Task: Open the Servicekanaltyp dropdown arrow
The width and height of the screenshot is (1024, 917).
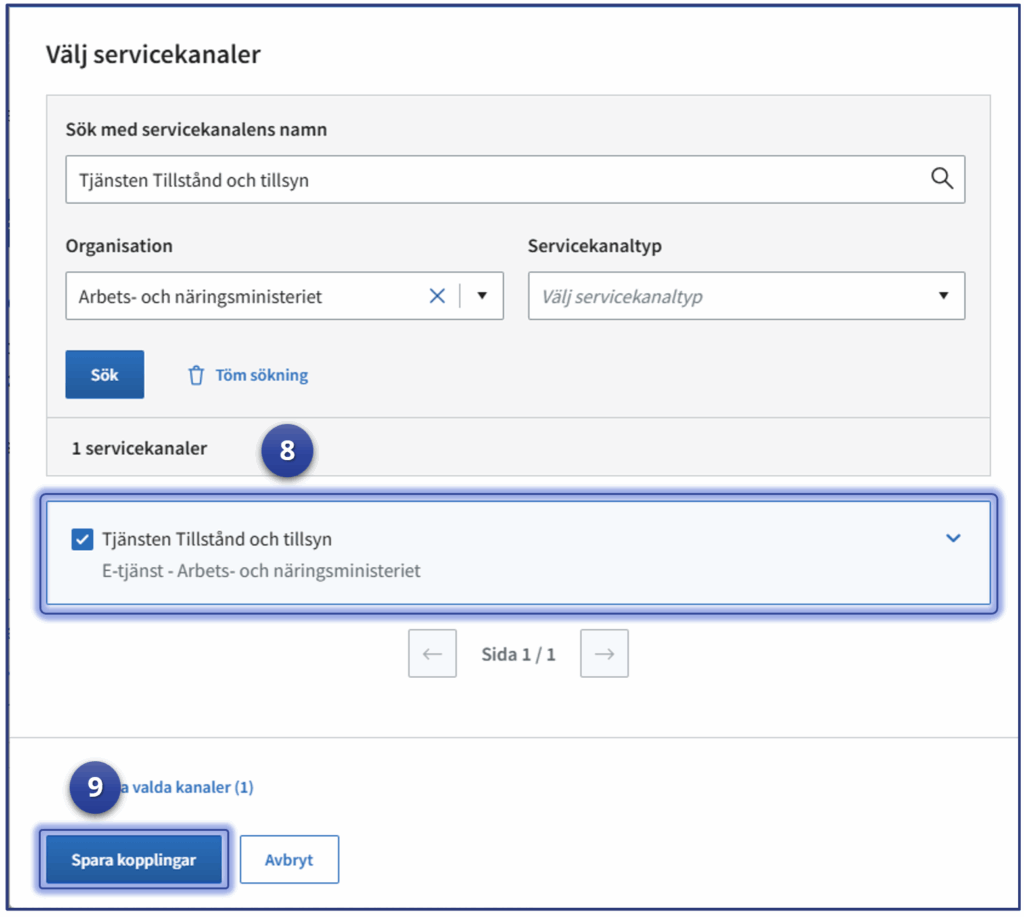Action: (943, 296)
